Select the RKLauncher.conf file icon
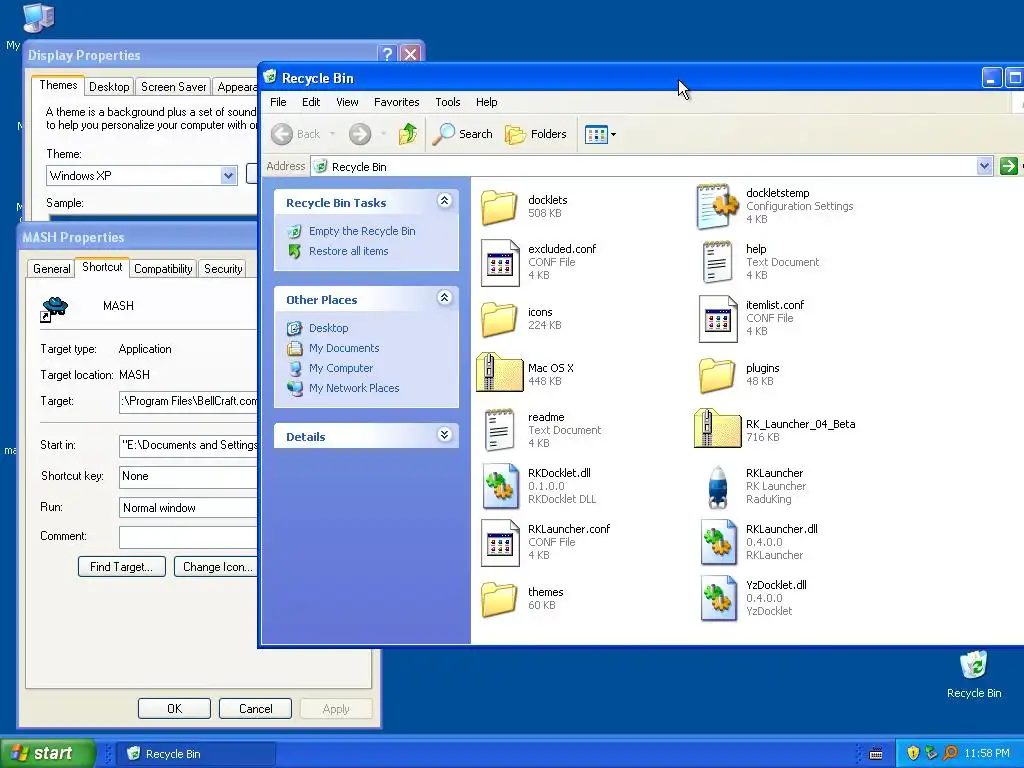 [500, 543]
